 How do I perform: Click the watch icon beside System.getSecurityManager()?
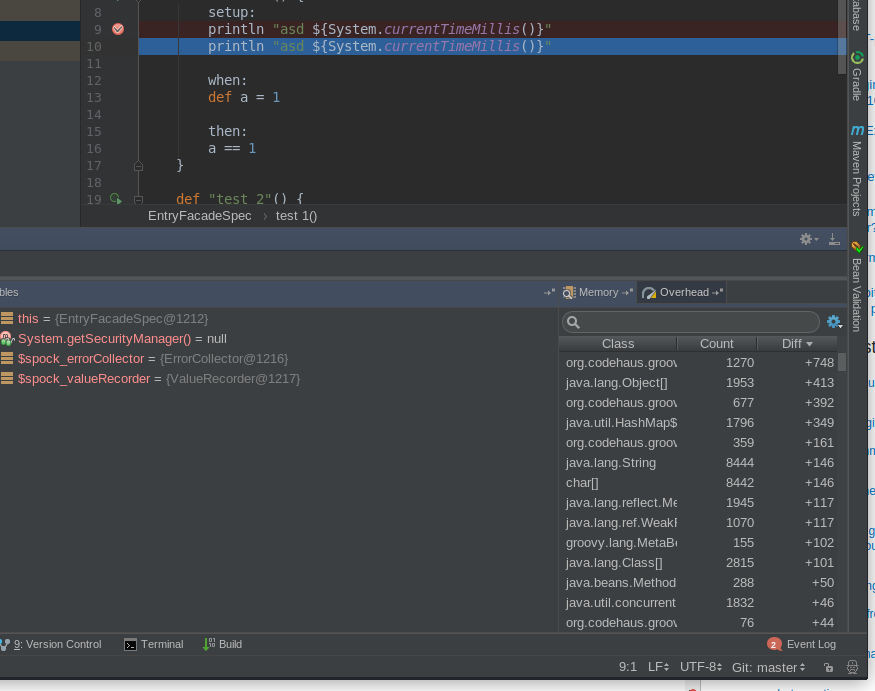(x=7, y=339)
